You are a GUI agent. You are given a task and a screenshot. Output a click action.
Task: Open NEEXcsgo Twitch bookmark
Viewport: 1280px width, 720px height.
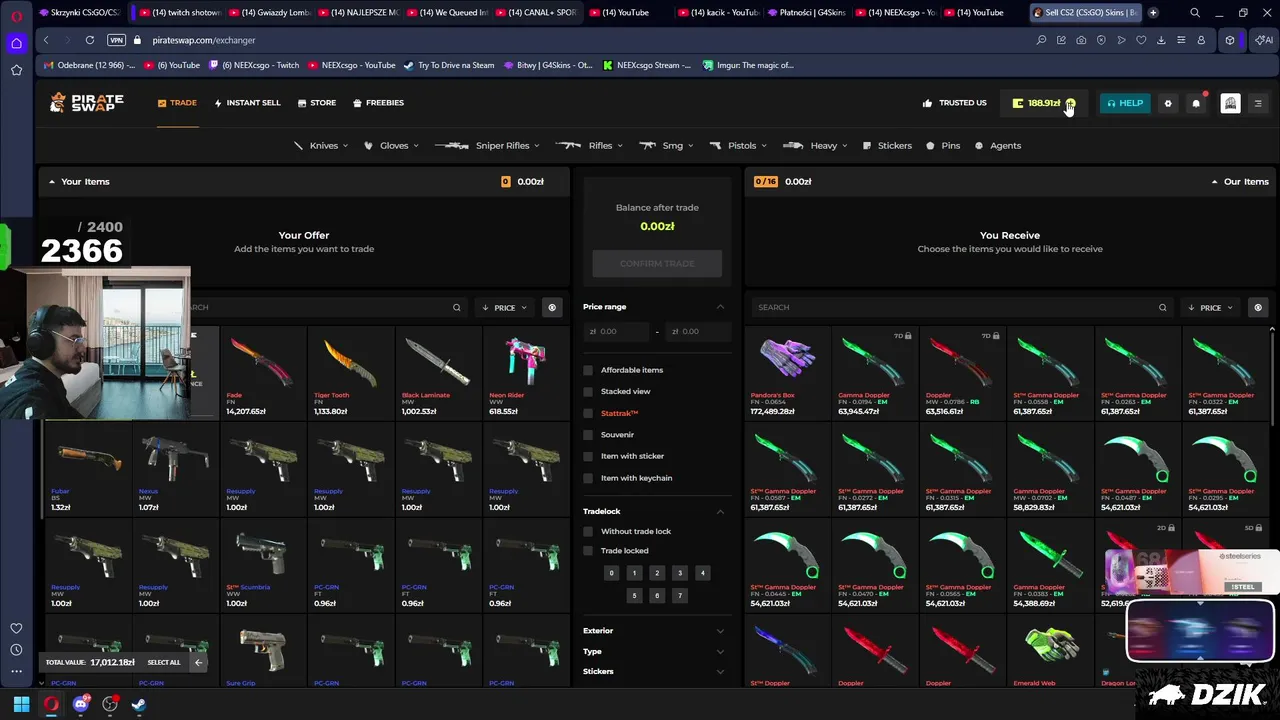click(x=254, y=65)
